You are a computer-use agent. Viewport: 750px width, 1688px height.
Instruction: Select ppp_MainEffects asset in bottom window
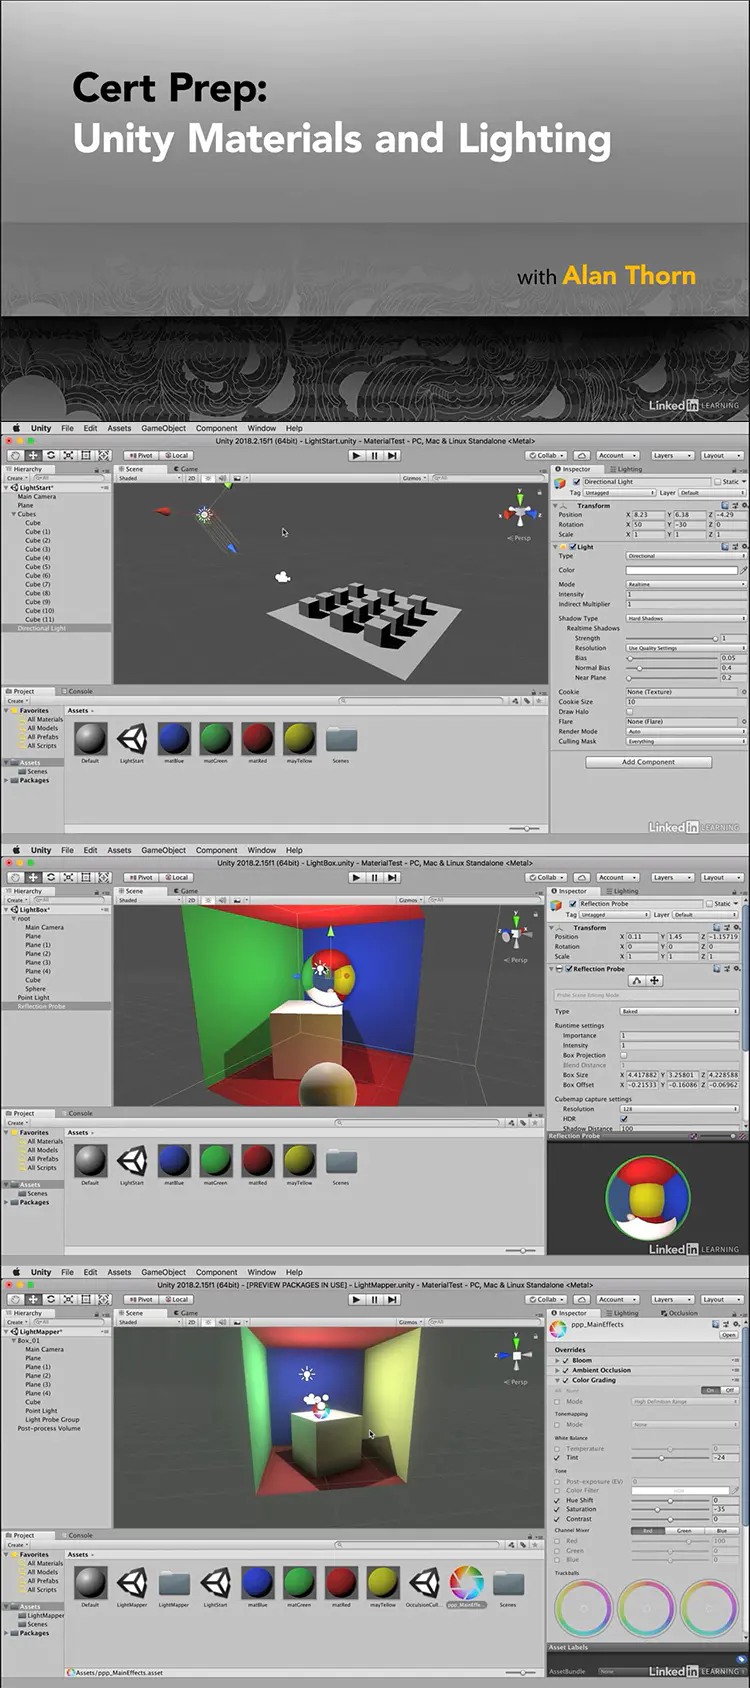(466, 1583)
